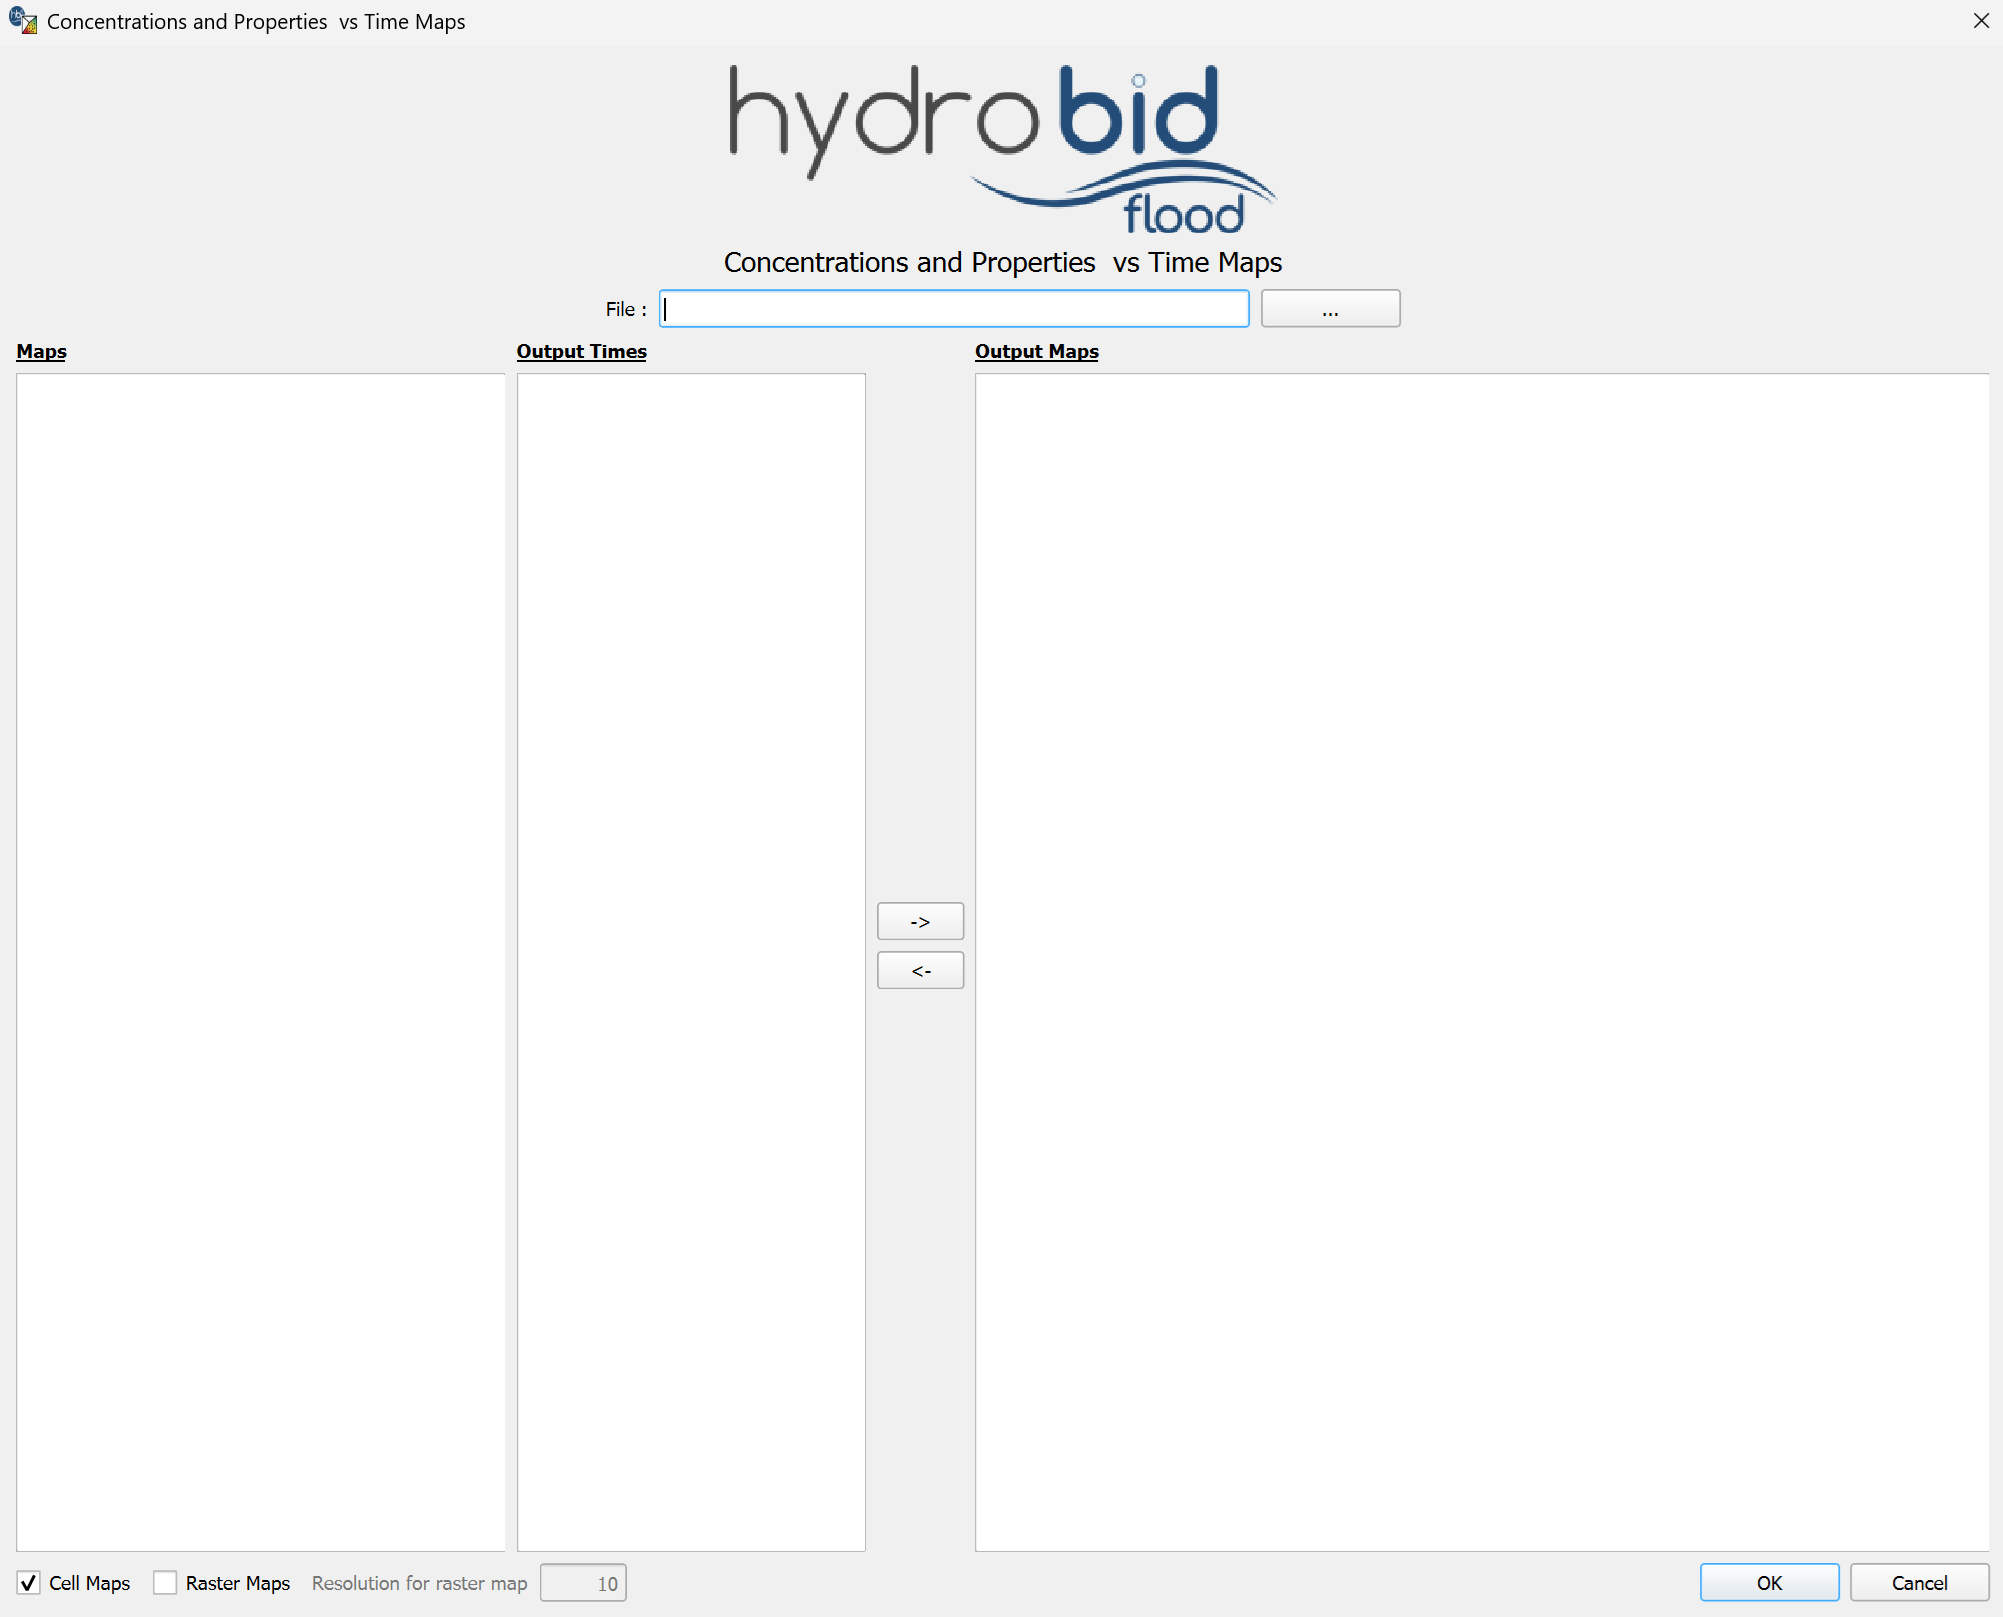Click inside the File path input field
Viewport: 2003px width, 1617px height.
(x=953, y=309)
